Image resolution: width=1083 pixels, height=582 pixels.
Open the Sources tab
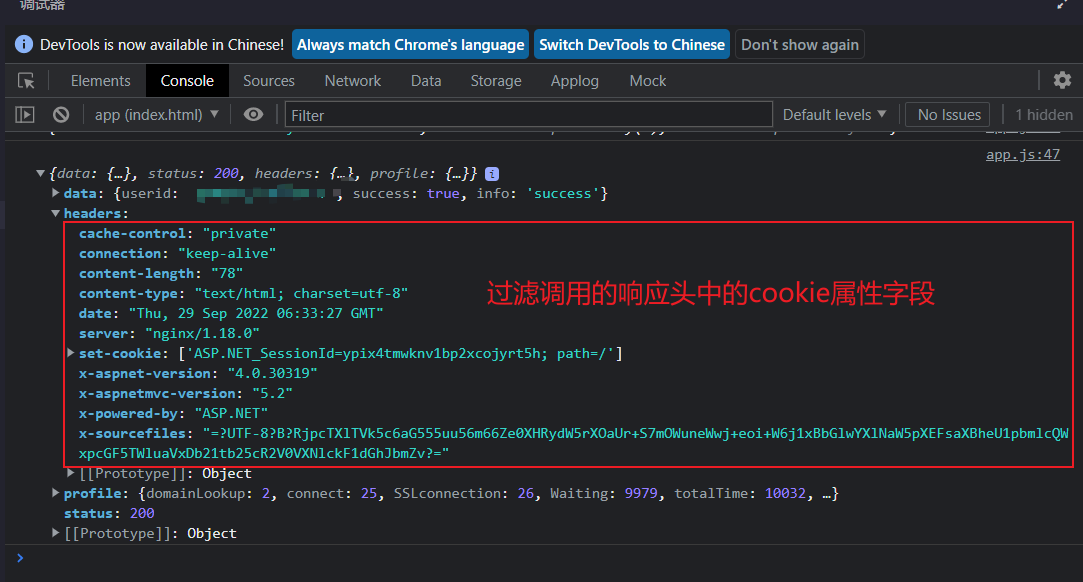click(269, 81)
